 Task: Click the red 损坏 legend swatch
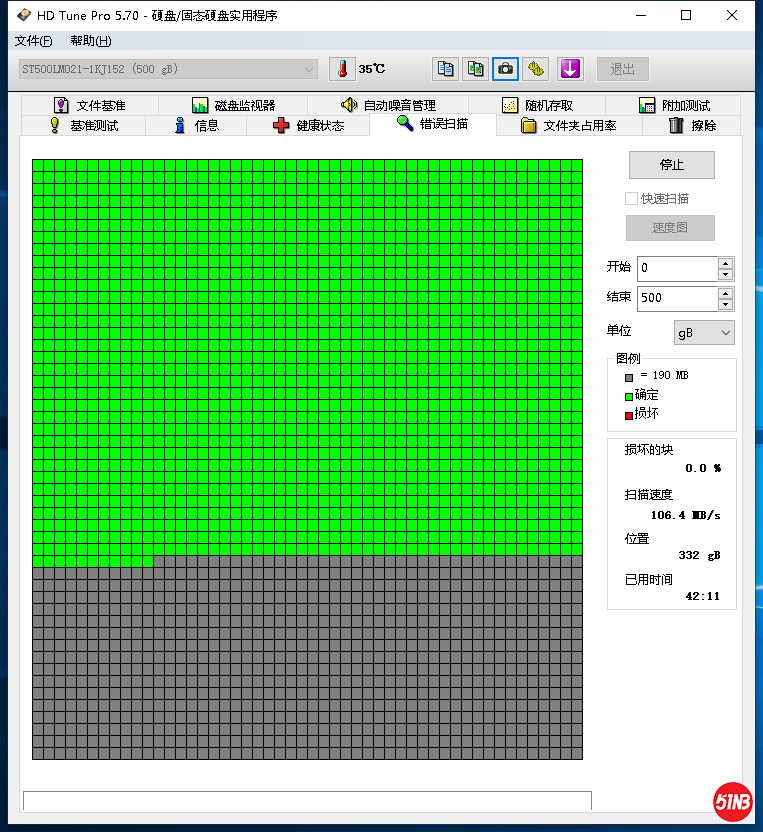pos(629,415)
